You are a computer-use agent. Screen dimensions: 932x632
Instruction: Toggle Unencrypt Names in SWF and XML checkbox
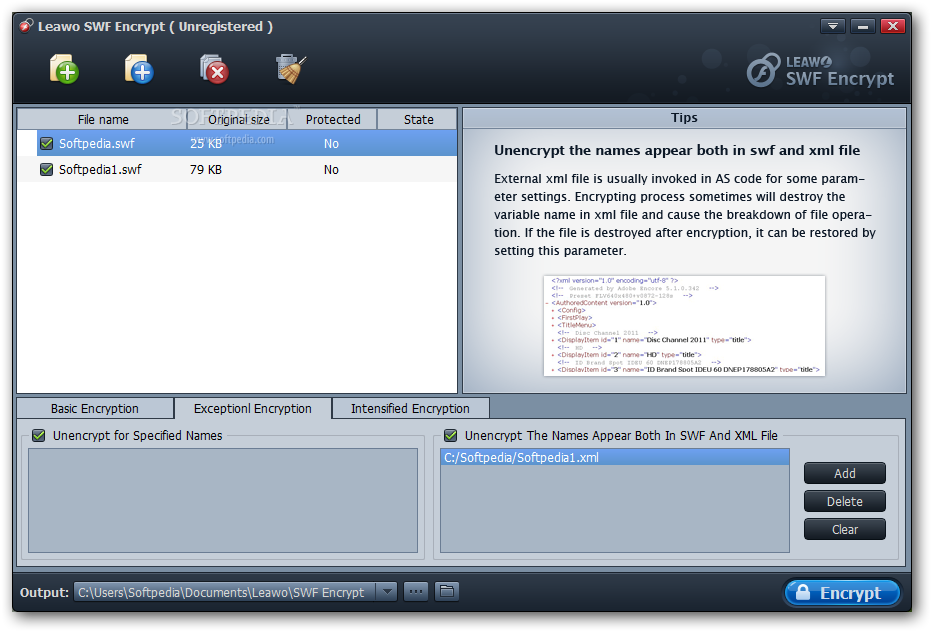(451, 436)
